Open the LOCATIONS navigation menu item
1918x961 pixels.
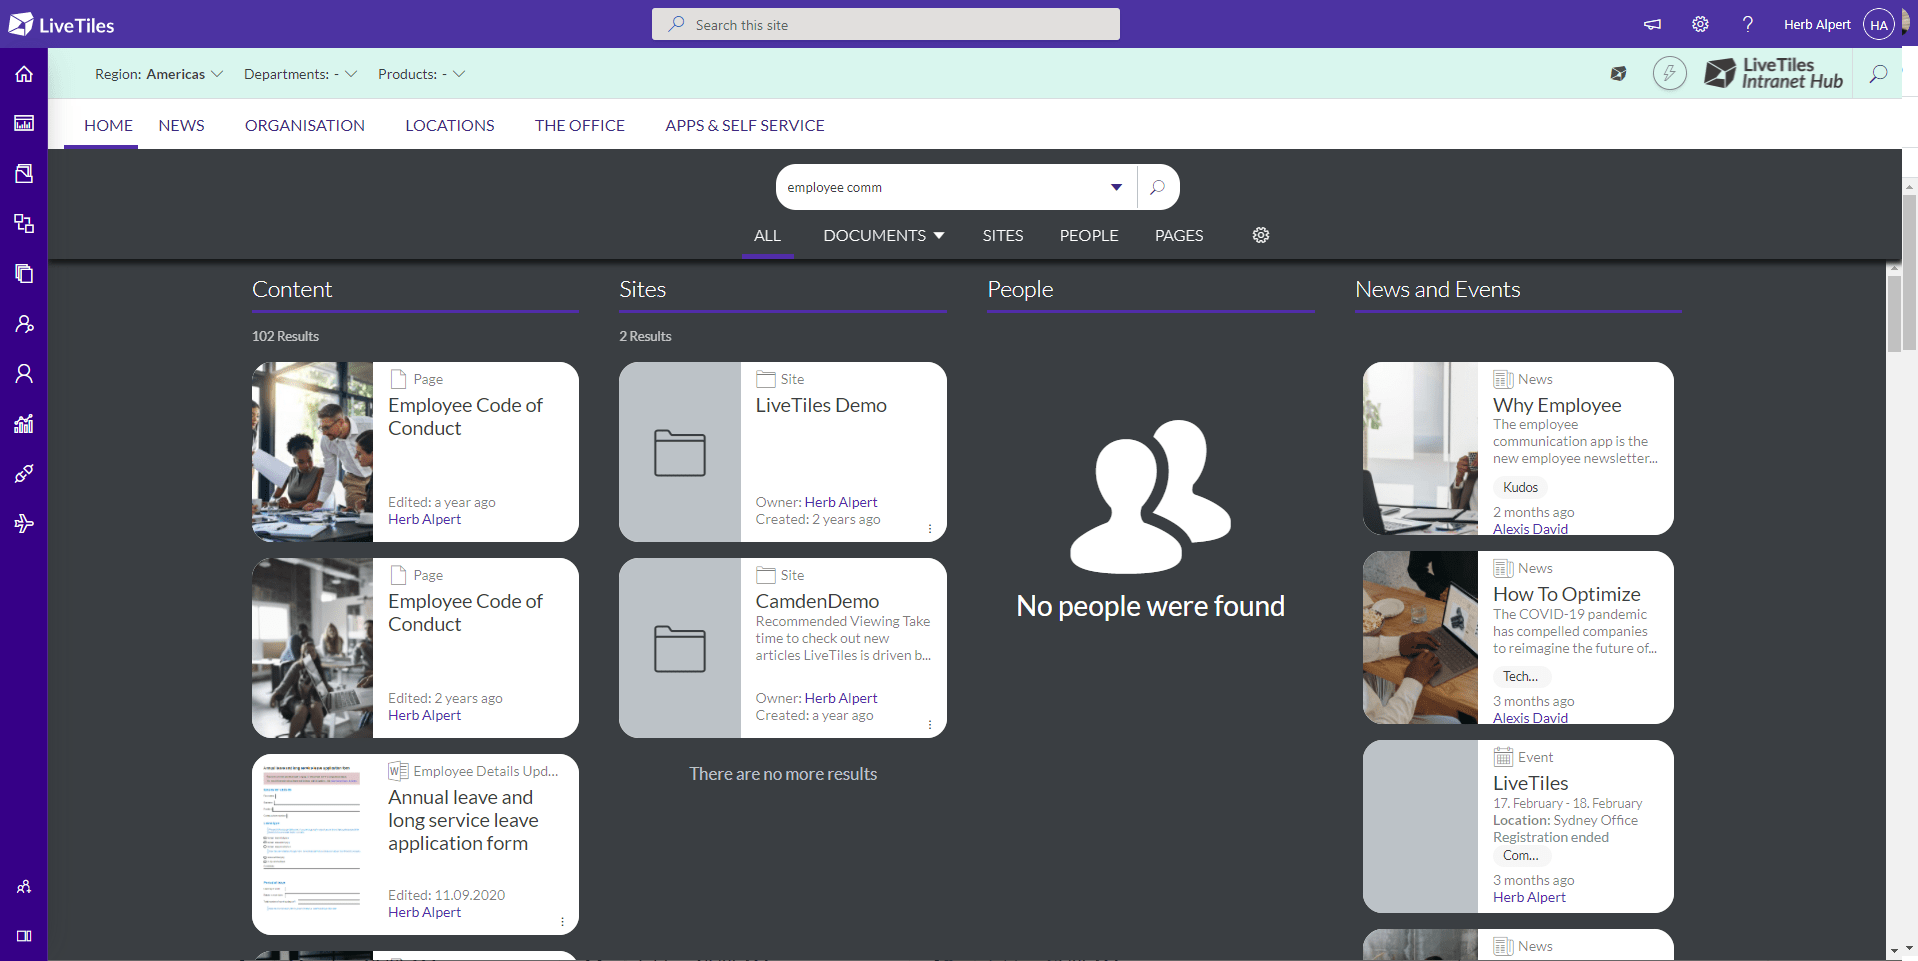[x=450, y=125]
